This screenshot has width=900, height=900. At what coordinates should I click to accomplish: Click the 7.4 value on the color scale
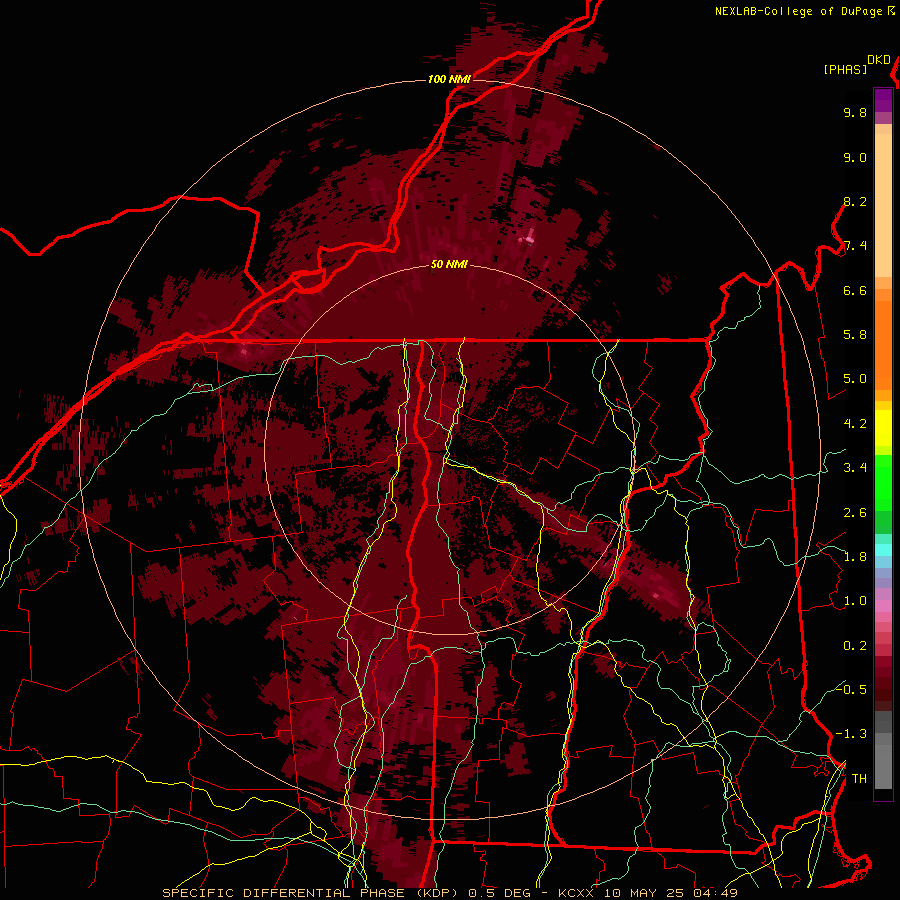[x=855, y=246]
